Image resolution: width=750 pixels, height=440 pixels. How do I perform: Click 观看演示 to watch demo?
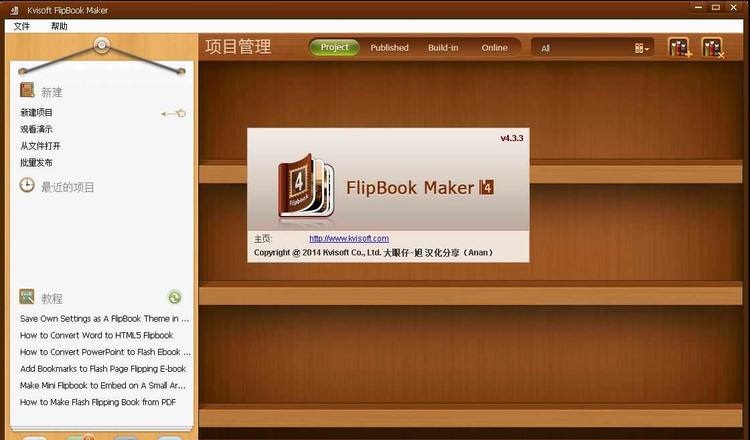click(36, 129)
